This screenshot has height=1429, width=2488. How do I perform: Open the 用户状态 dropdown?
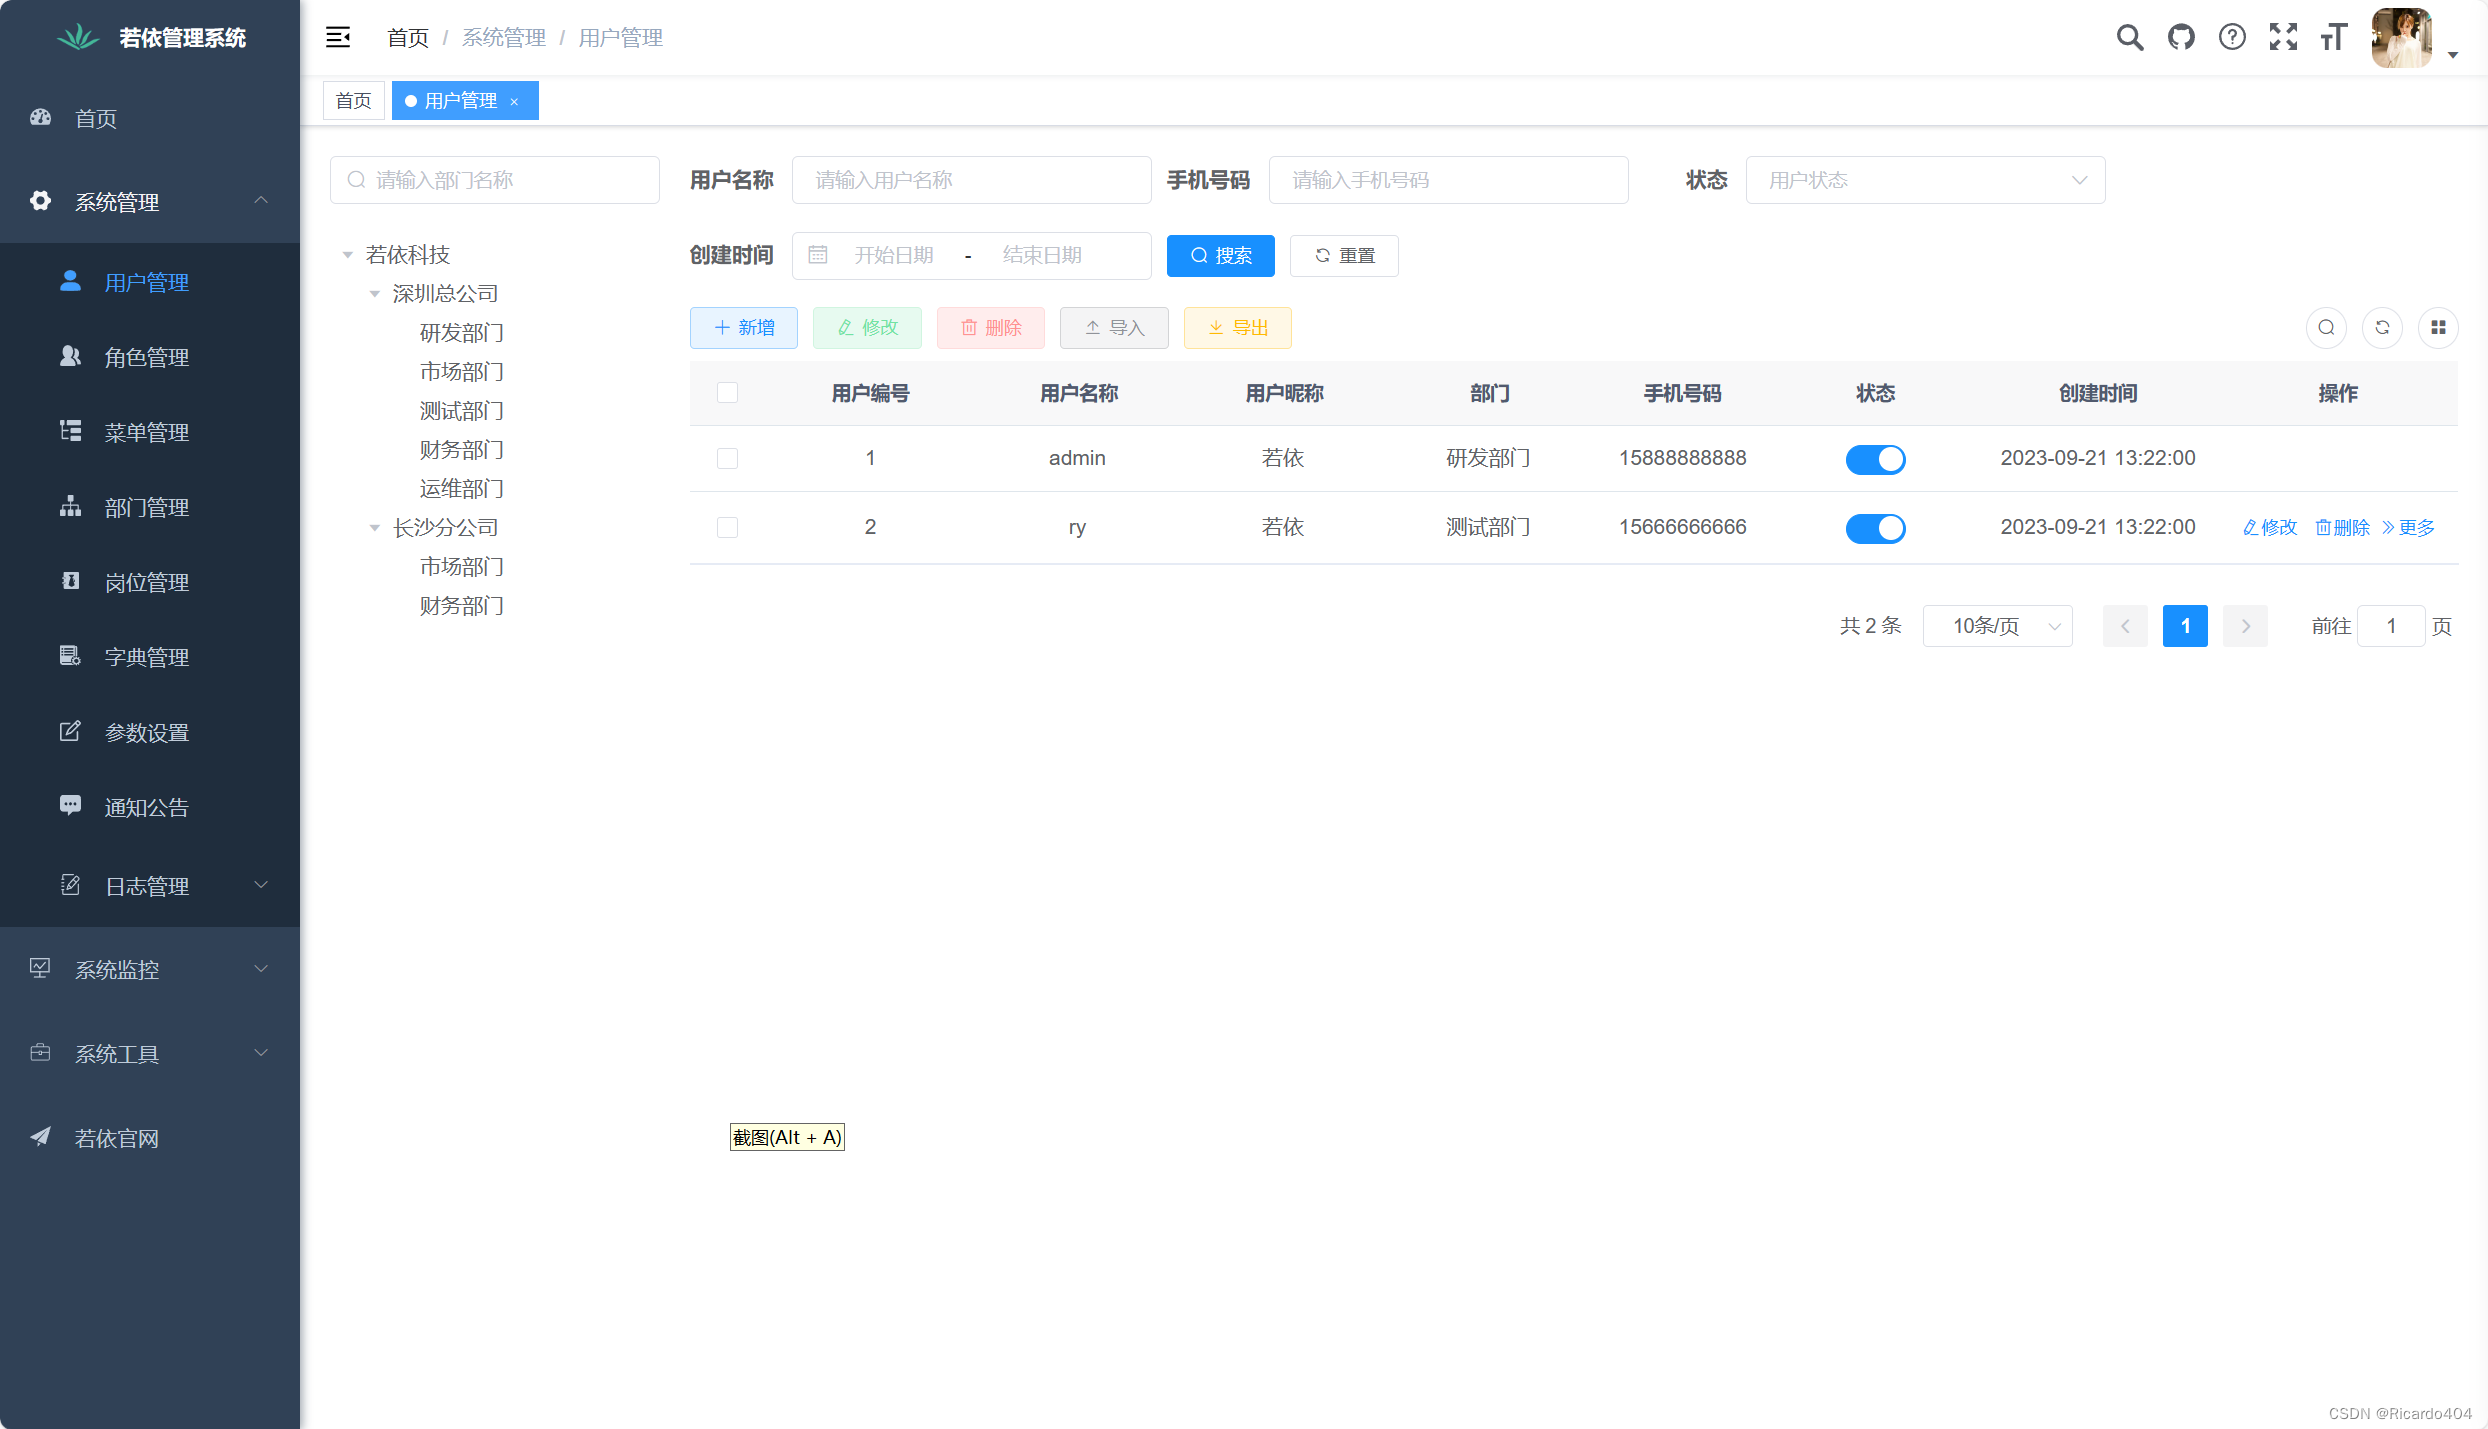click(x=1924, y=180)
